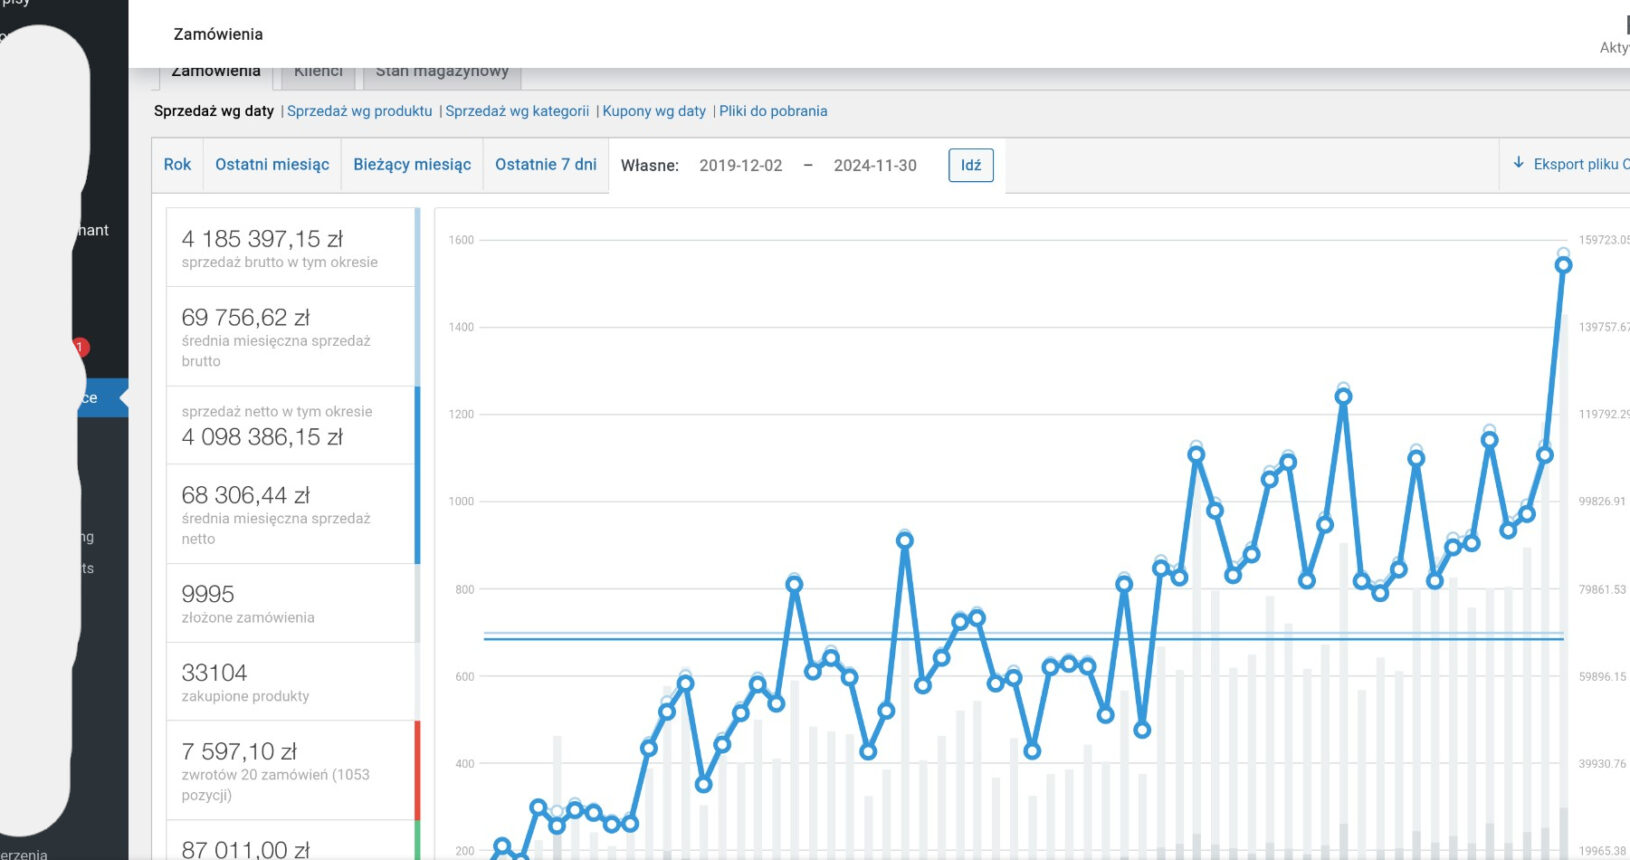The width and height of the screenshot is (1630, 860).
Task: Click the red swatch beside the zwrotów legend
Action: (417, 770)
